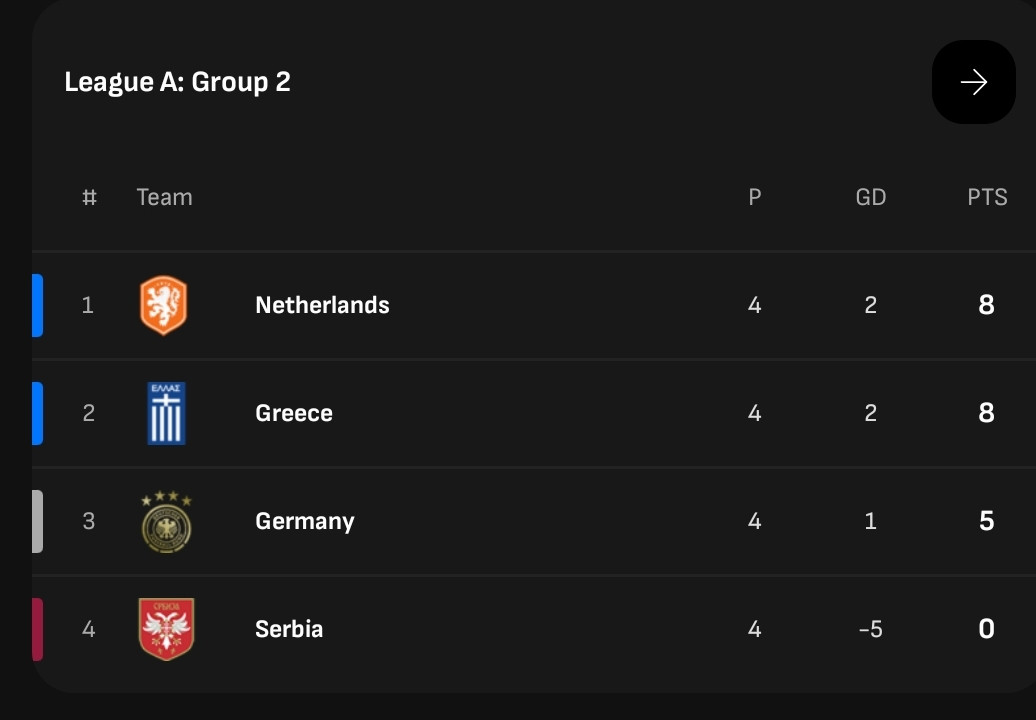The image size is (1036, 720).
Task: Click the Team column header
Action: [165, 197]
